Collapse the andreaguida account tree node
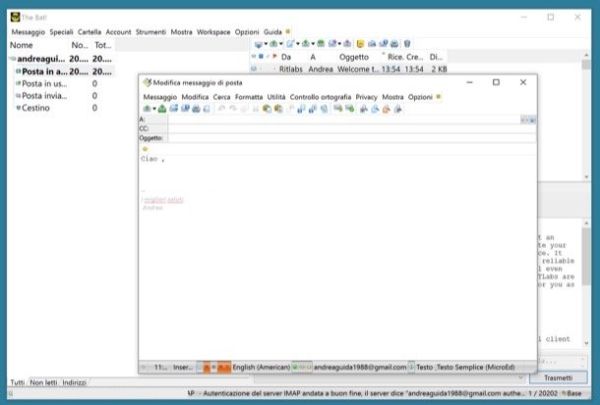 (x=13, y=59)
